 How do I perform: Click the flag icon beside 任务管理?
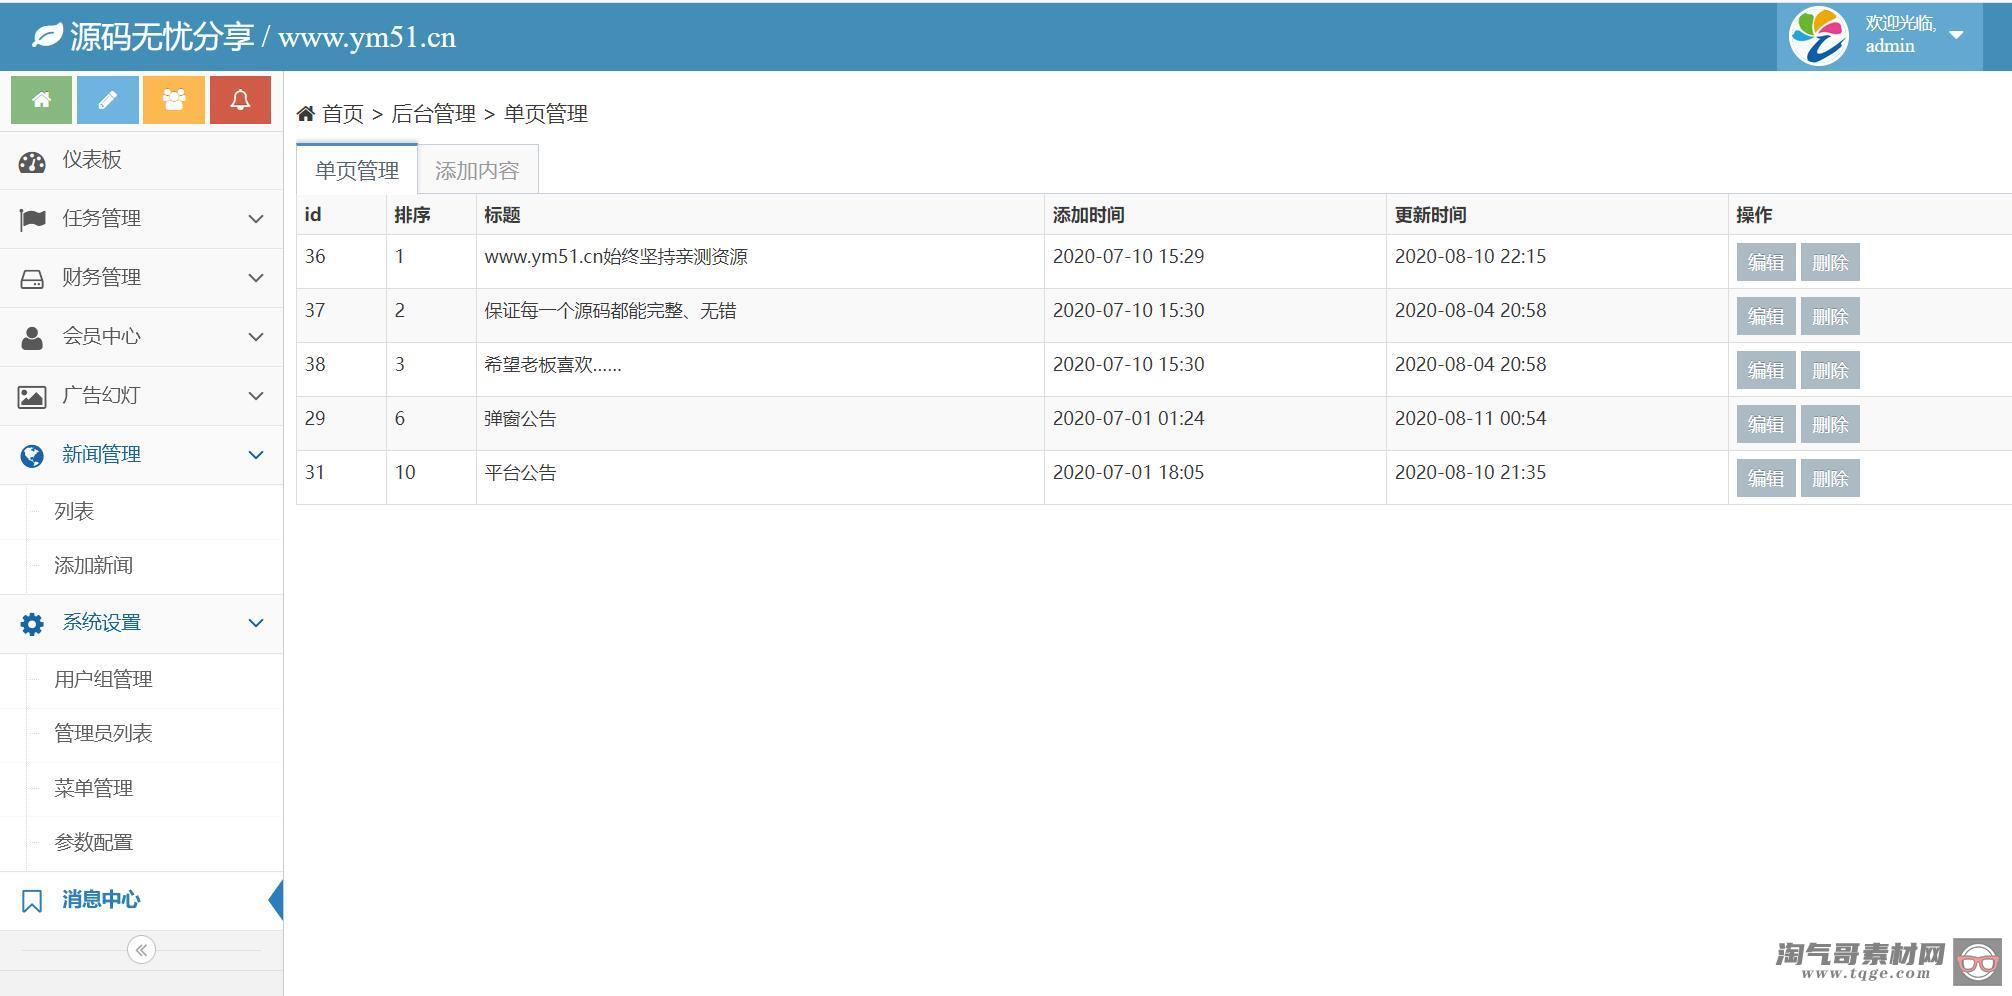click(x=32, y=219)
